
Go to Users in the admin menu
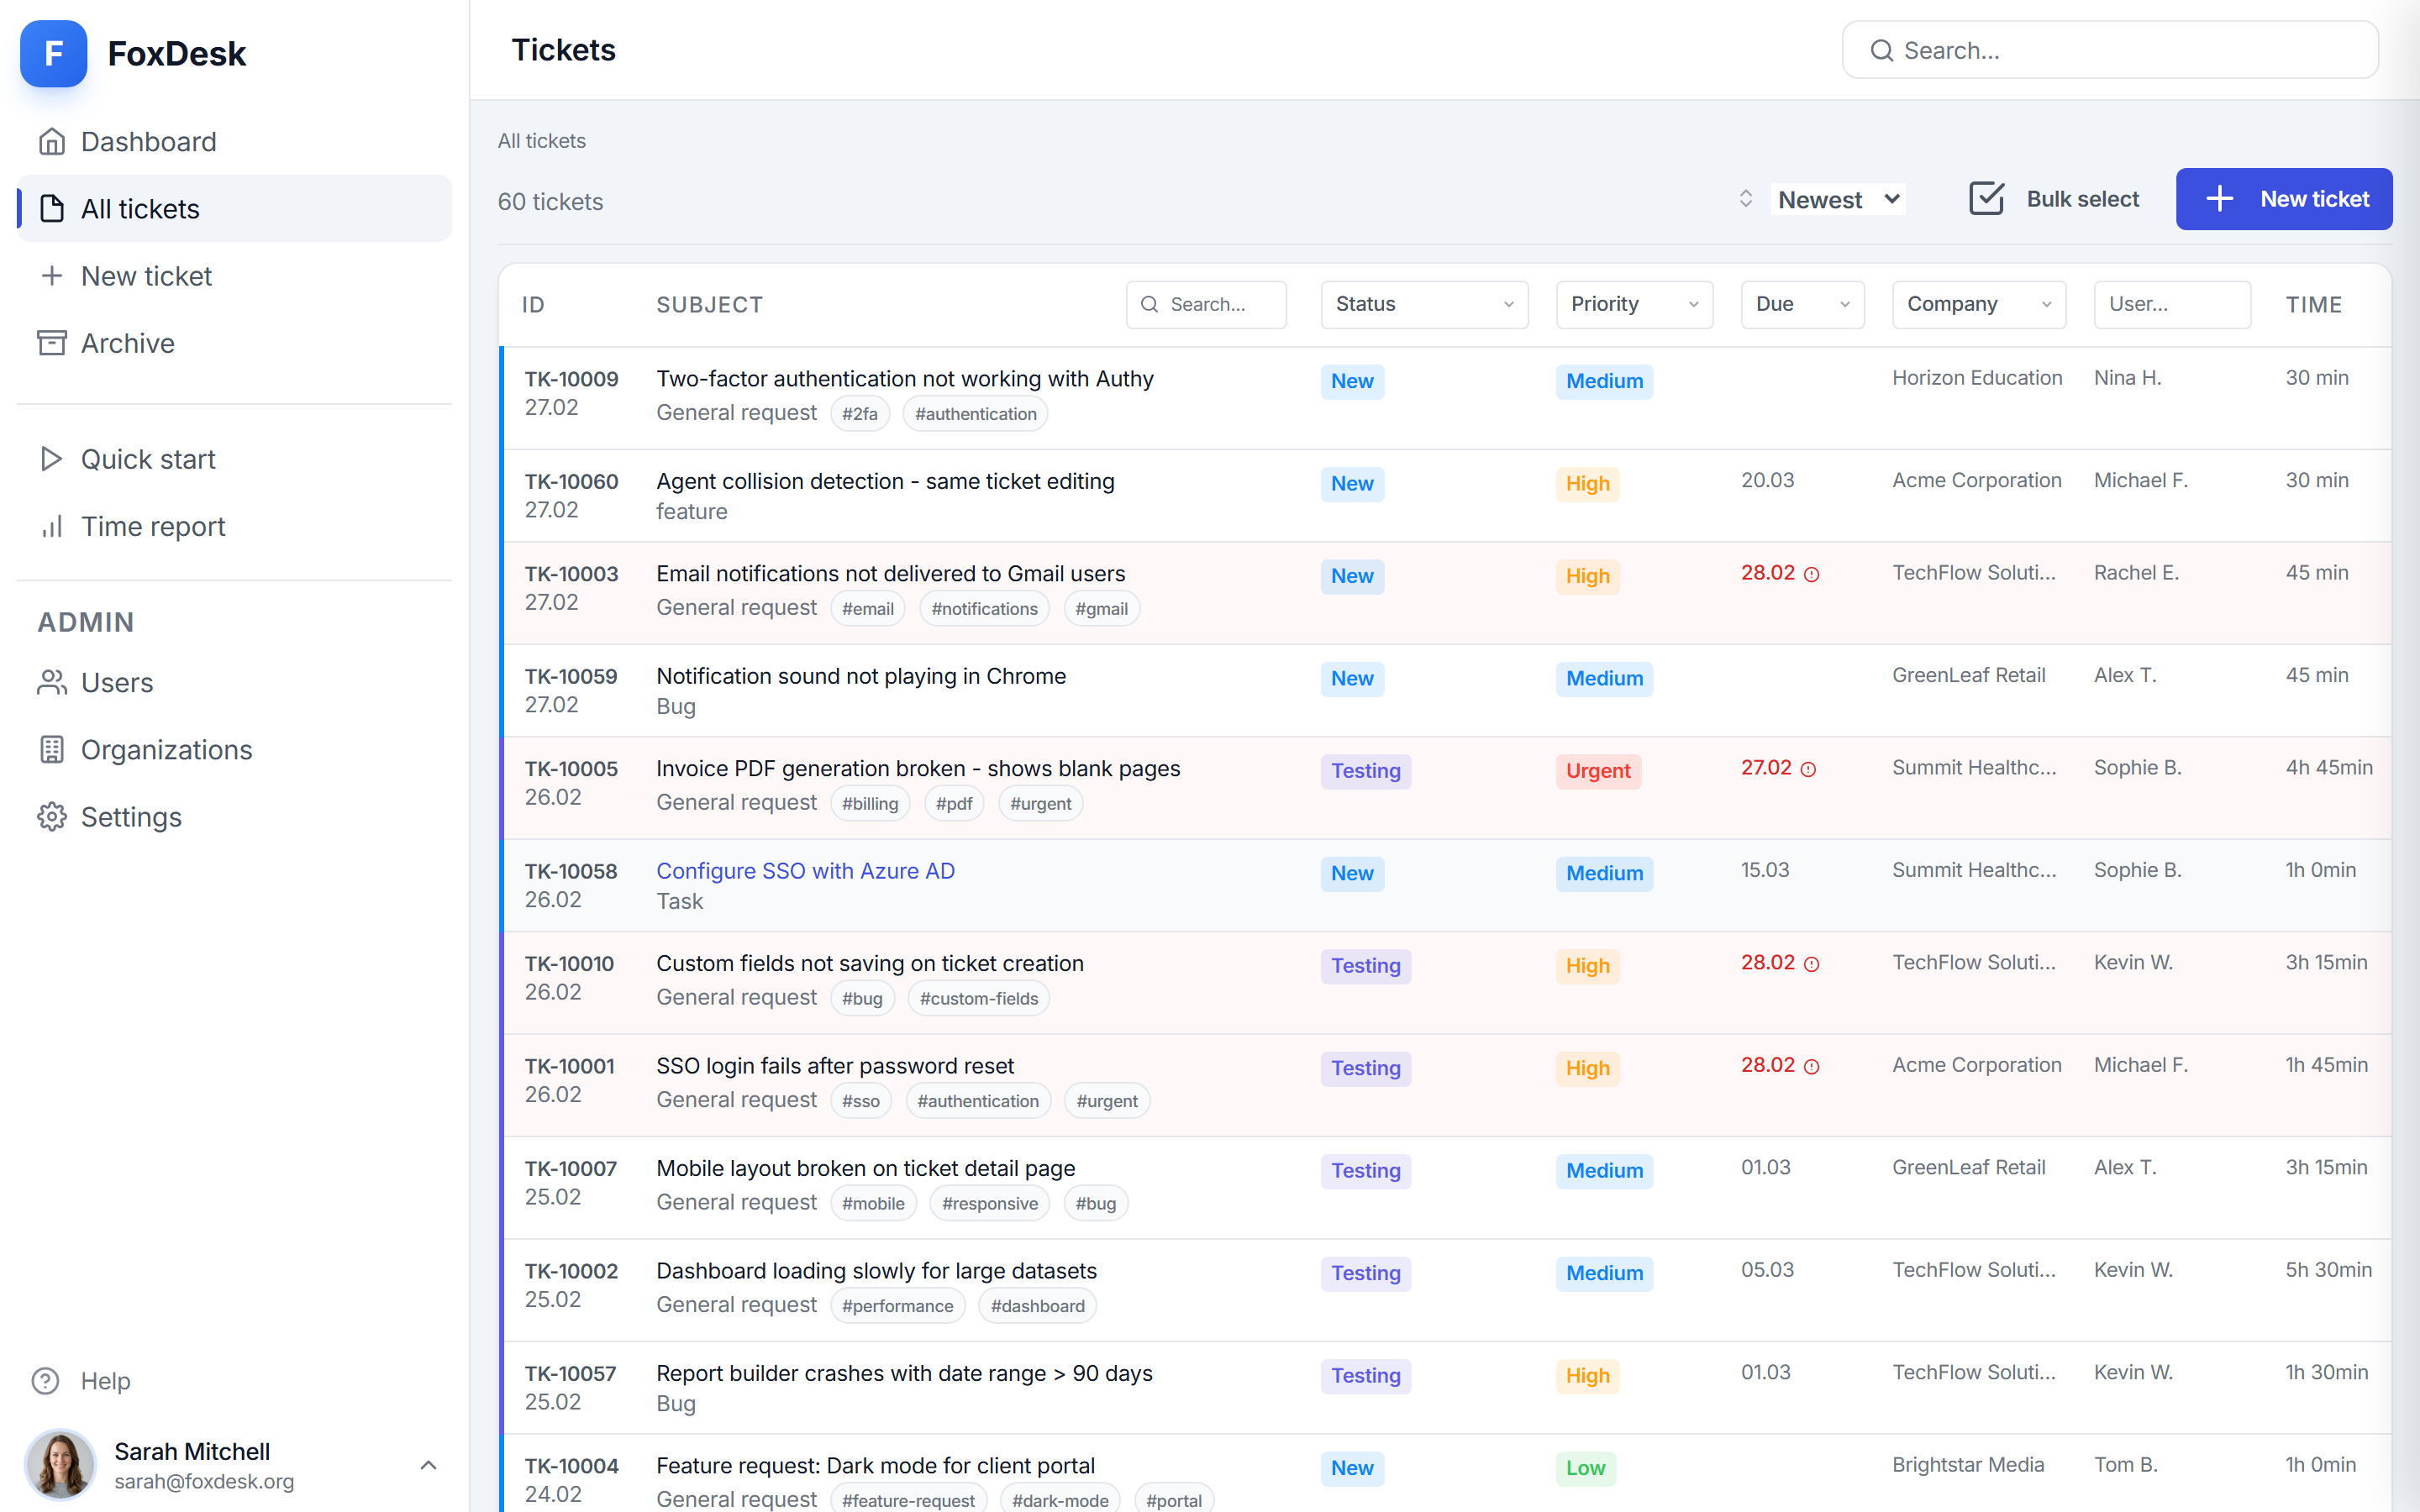click(x=116, y=683)
